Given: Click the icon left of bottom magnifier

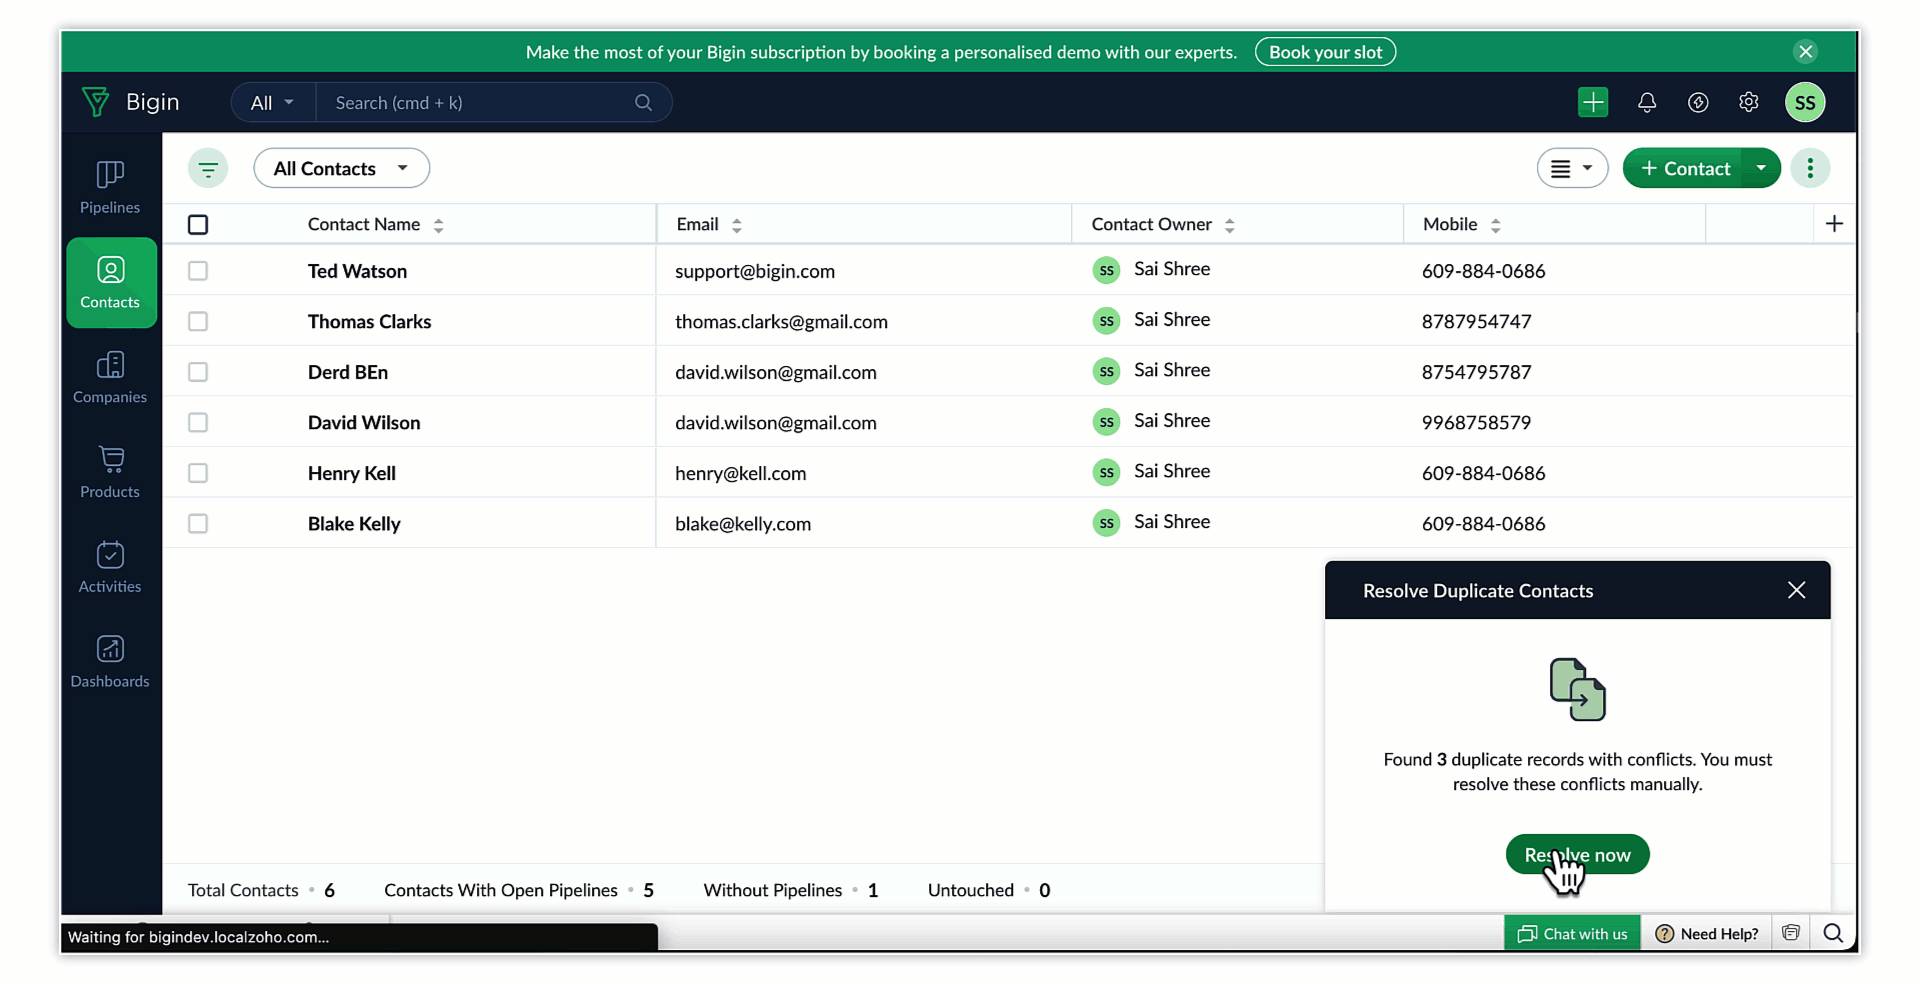Looking at the screenshot, I should pyautogui.click(x=1791, y=933).
